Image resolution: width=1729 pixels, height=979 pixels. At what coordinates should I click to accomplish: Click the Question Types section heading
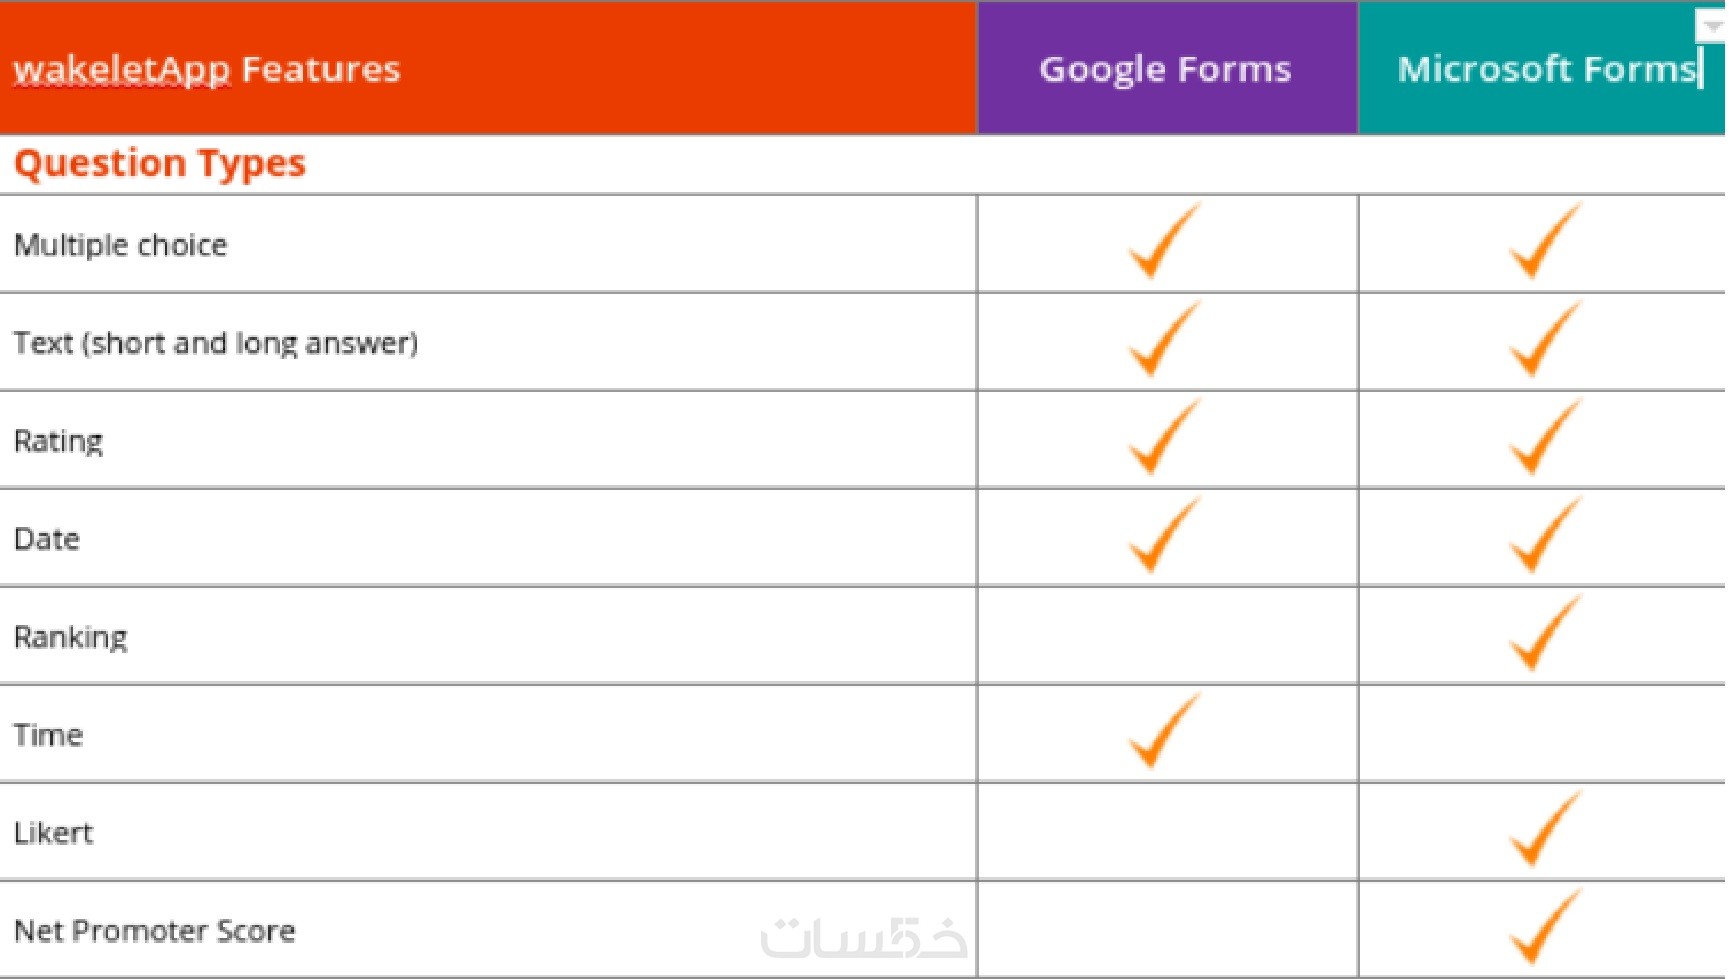tap(160, 163)
